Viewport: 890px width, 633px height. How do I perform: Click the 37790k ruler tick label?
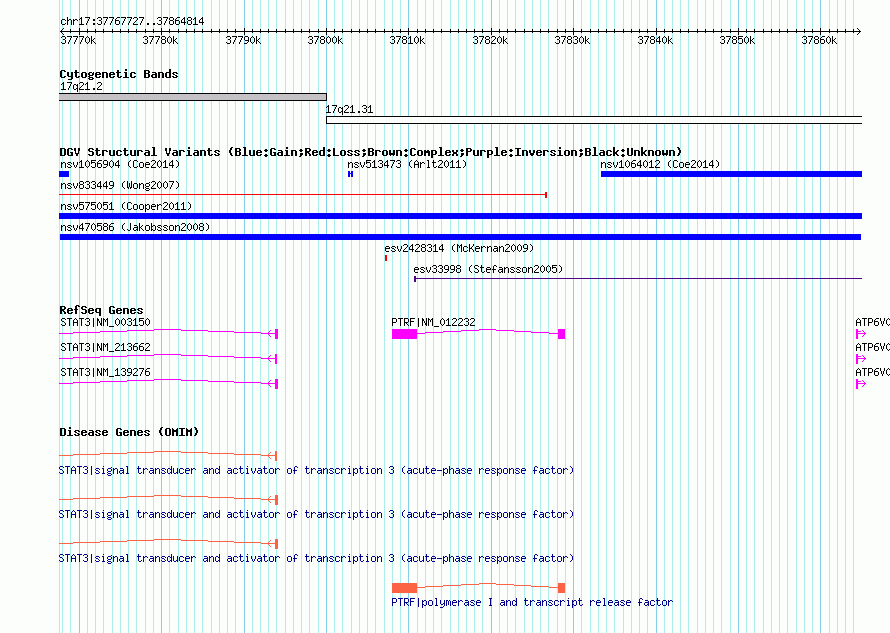(243, 40)
